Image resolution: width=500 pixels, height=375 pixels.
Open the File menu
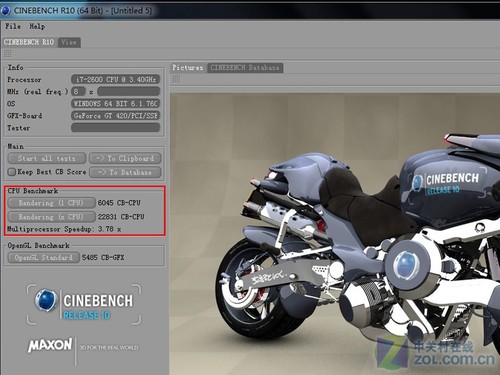[13, 26]
